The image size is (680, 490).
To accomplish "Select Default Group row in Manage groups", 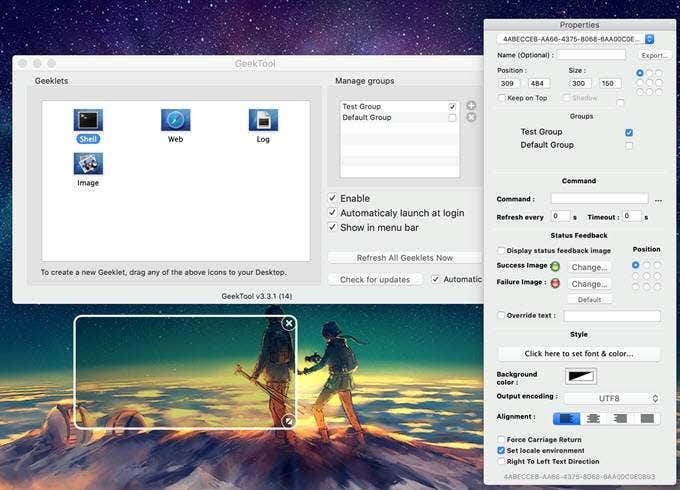I will tap(399, 118).
